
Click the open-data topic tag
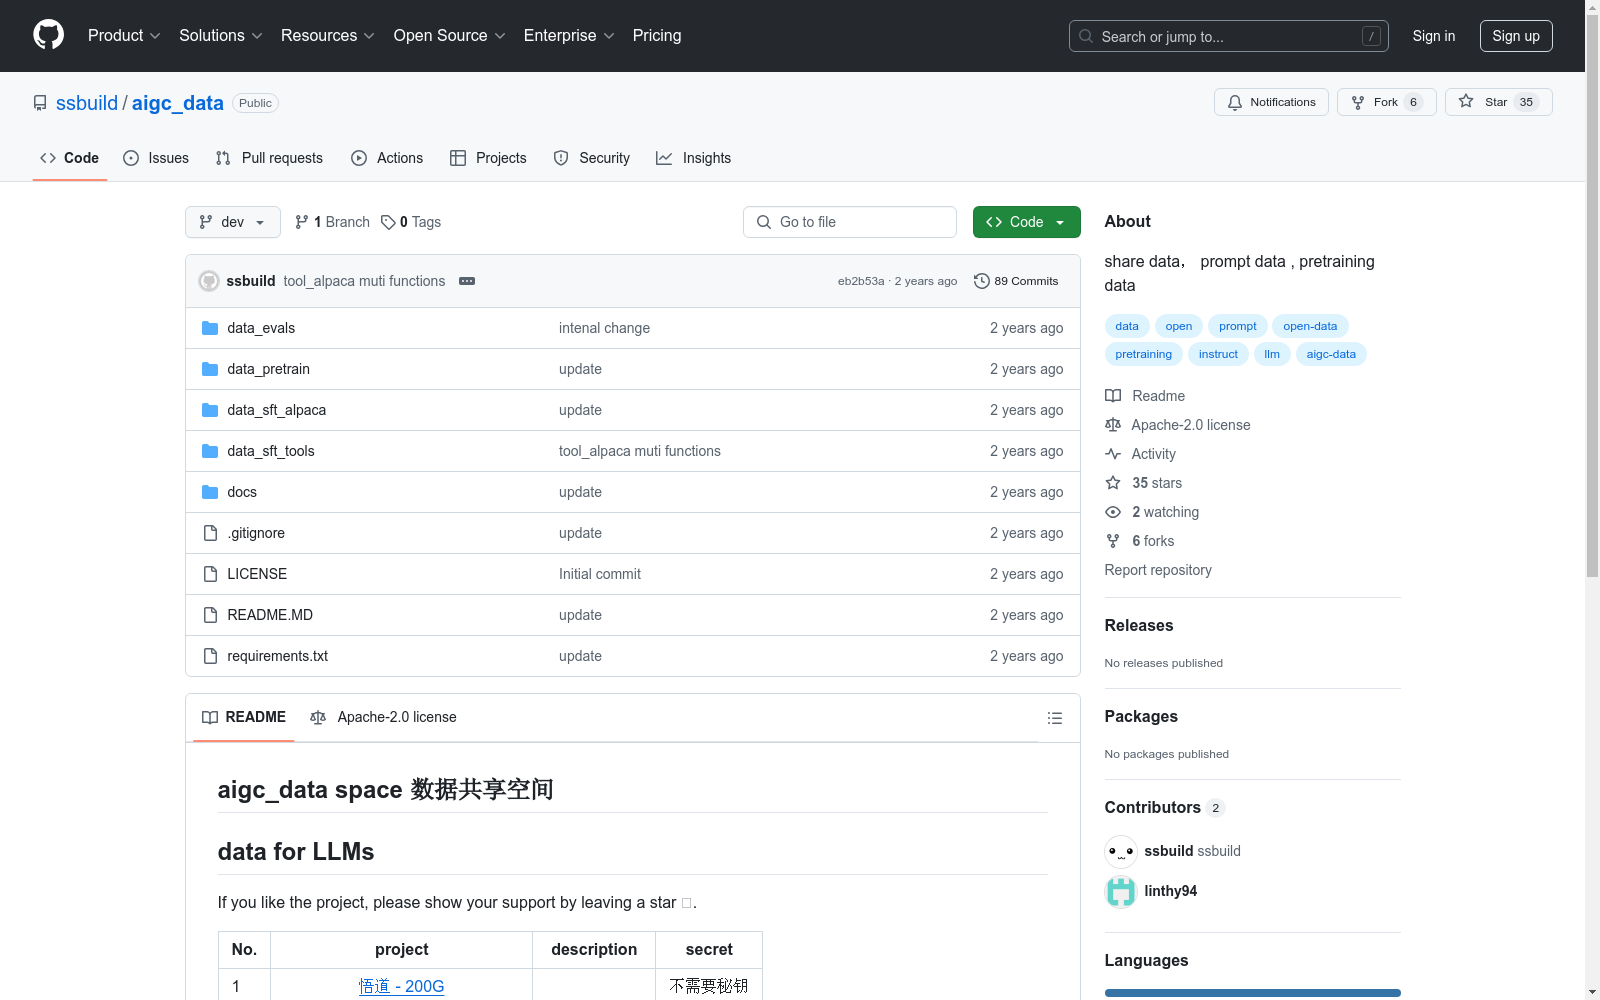pyautogui.click(x=1310, y=326)
